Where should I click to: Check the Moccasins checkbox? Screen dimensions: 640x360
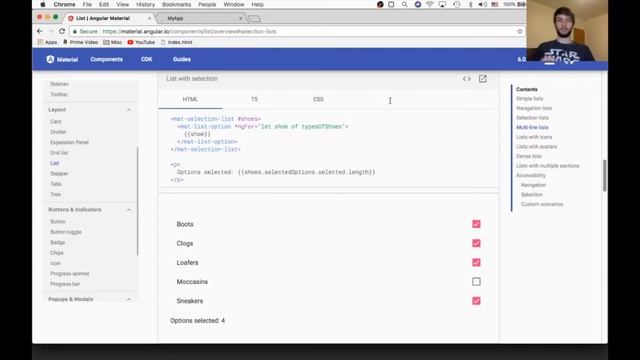476,282
